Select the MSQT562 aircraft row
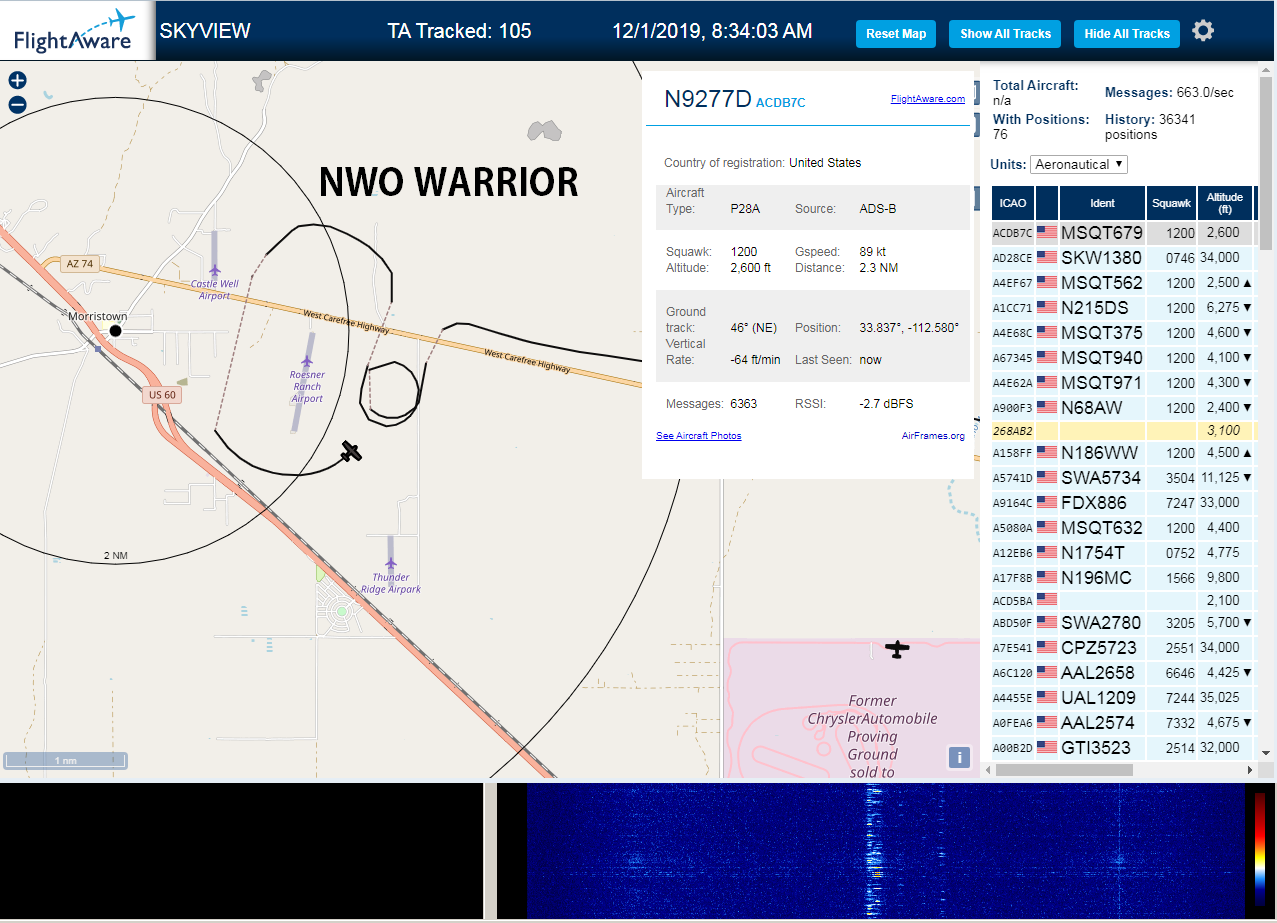Screen dimensions: 1277x923 click(x=1122, y=283)
